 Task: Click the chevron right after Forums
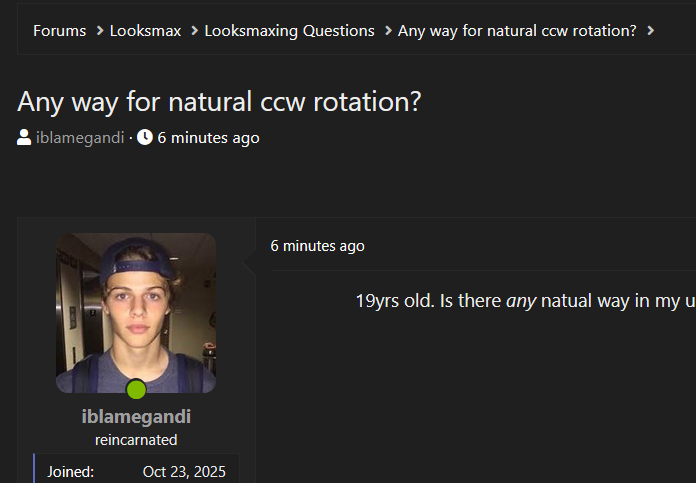(x=100, y=31)
